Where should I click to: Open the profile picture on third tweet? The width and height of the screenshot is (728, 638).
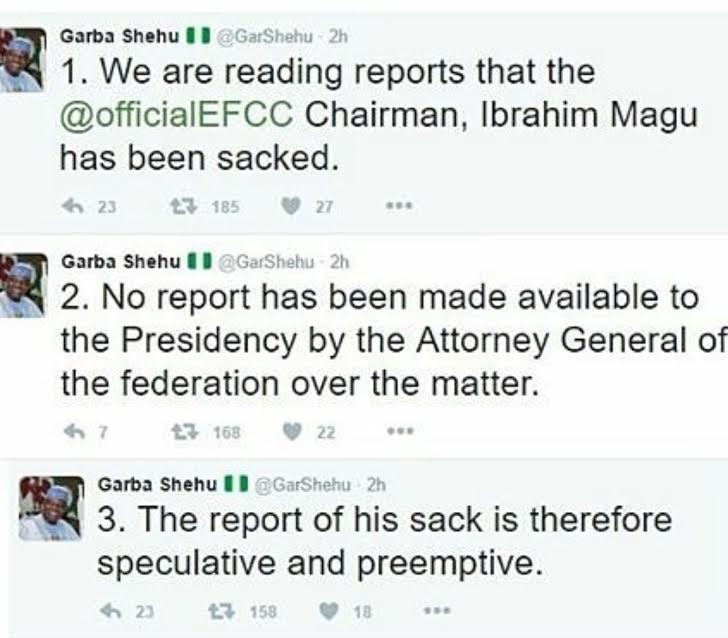[x=51, y=508]
